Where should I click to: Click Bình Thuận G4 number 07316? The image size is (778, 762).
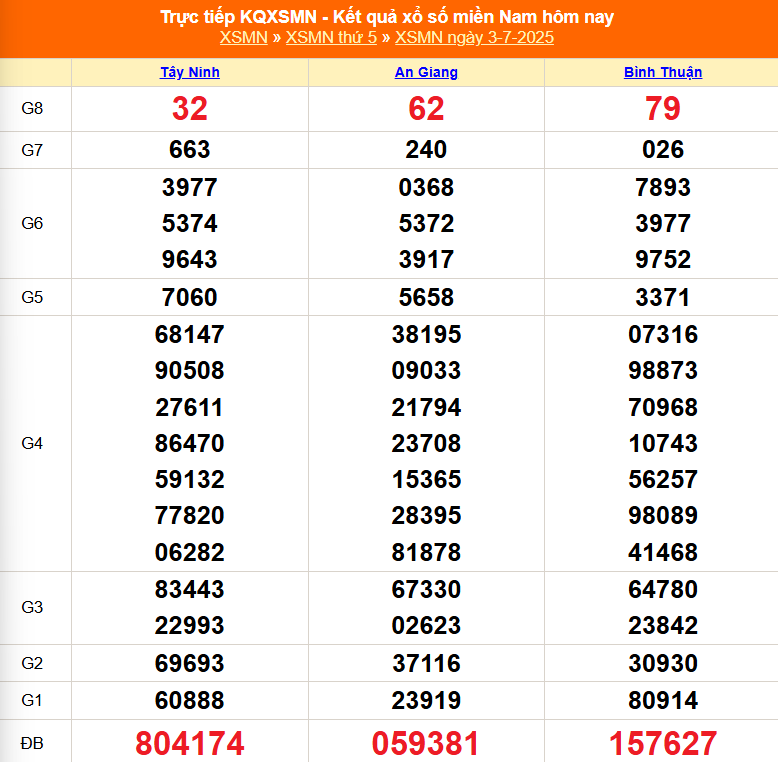point(663,334)
